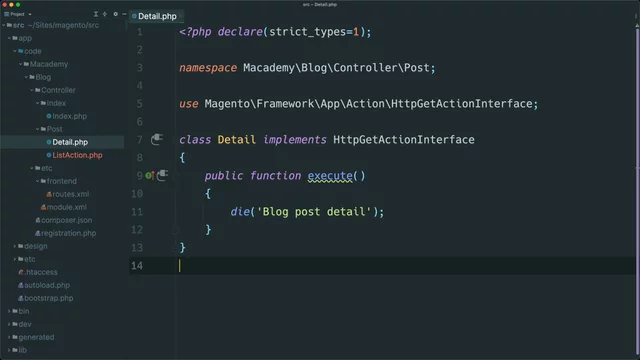Open autoload.php file
The image size is (640, 360).
47,285
